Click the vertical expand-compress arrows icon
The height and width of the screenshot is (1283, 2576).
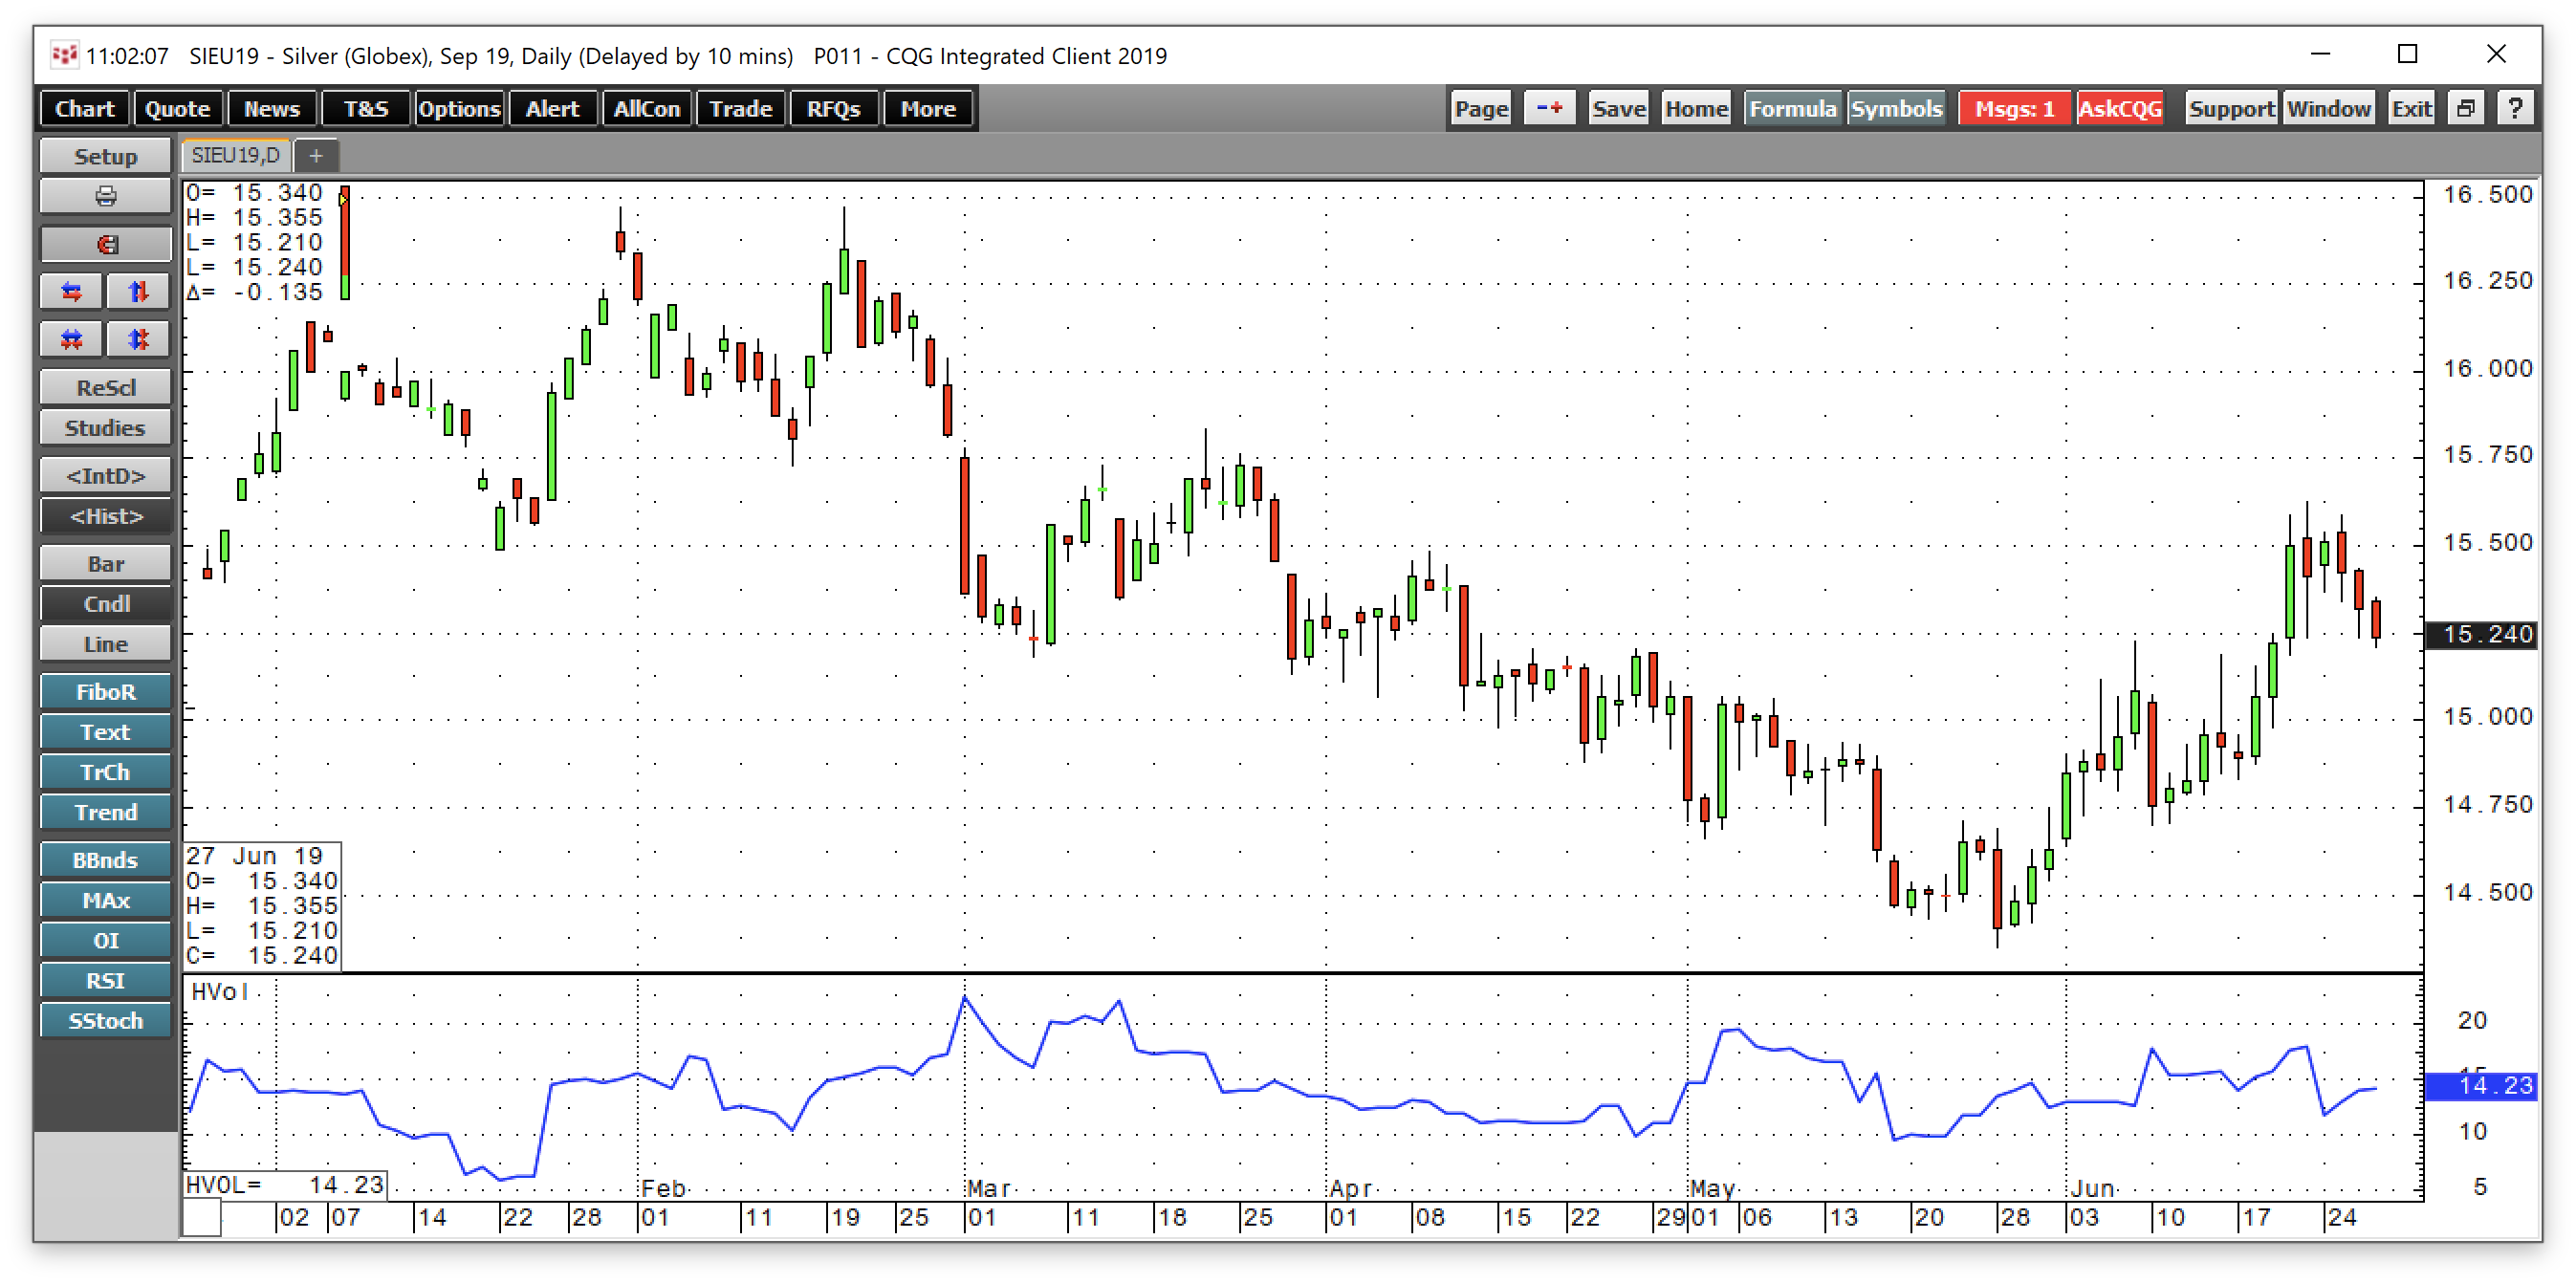(x=138, y=340)
